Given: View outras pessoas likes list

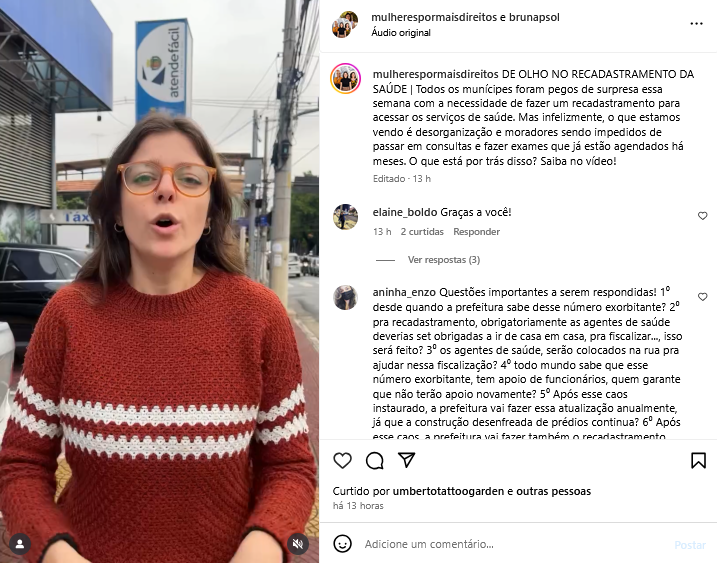Looking at the screenshot, I should coord(553,491).
